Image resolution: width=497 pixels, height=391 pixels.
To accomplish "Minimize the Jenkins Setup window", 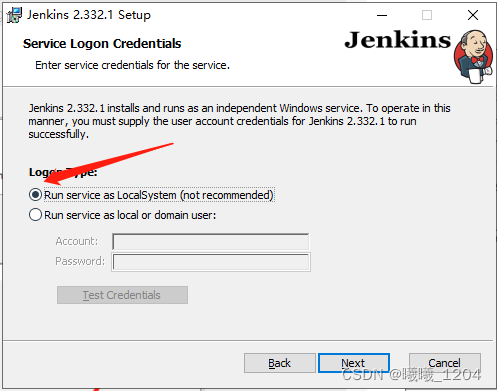I will click(382, 15).
